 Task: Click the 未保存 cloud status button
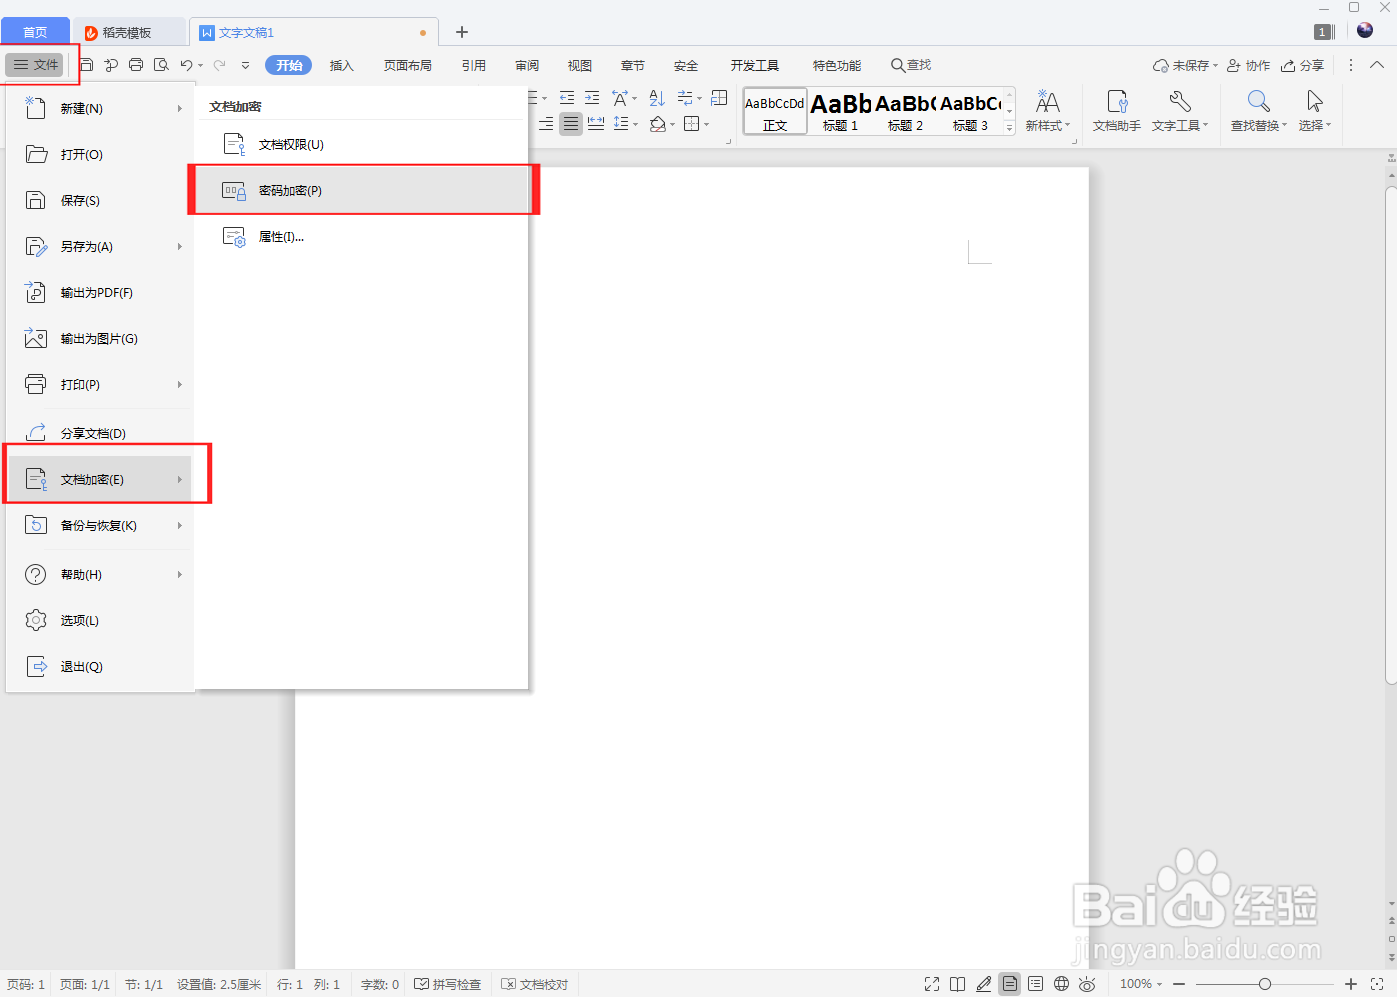click(1185, 66)
